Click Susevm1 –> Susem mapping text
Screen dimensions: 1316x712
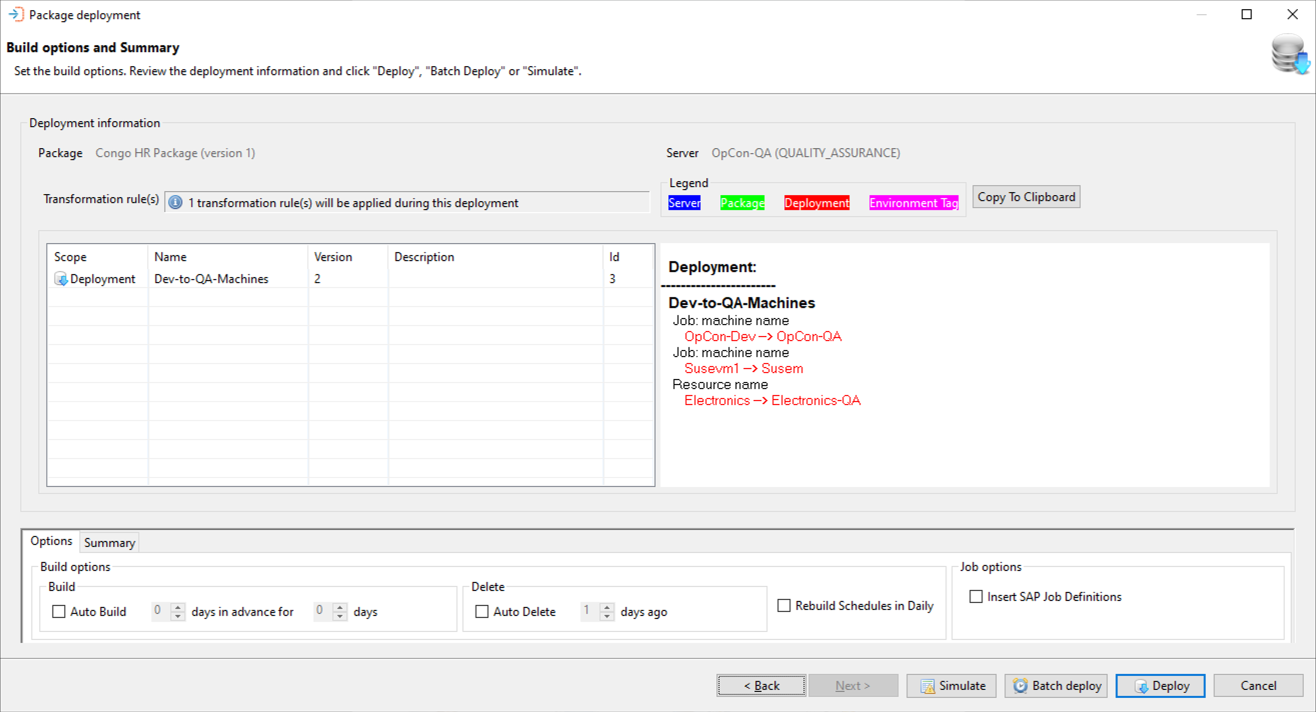744,369
